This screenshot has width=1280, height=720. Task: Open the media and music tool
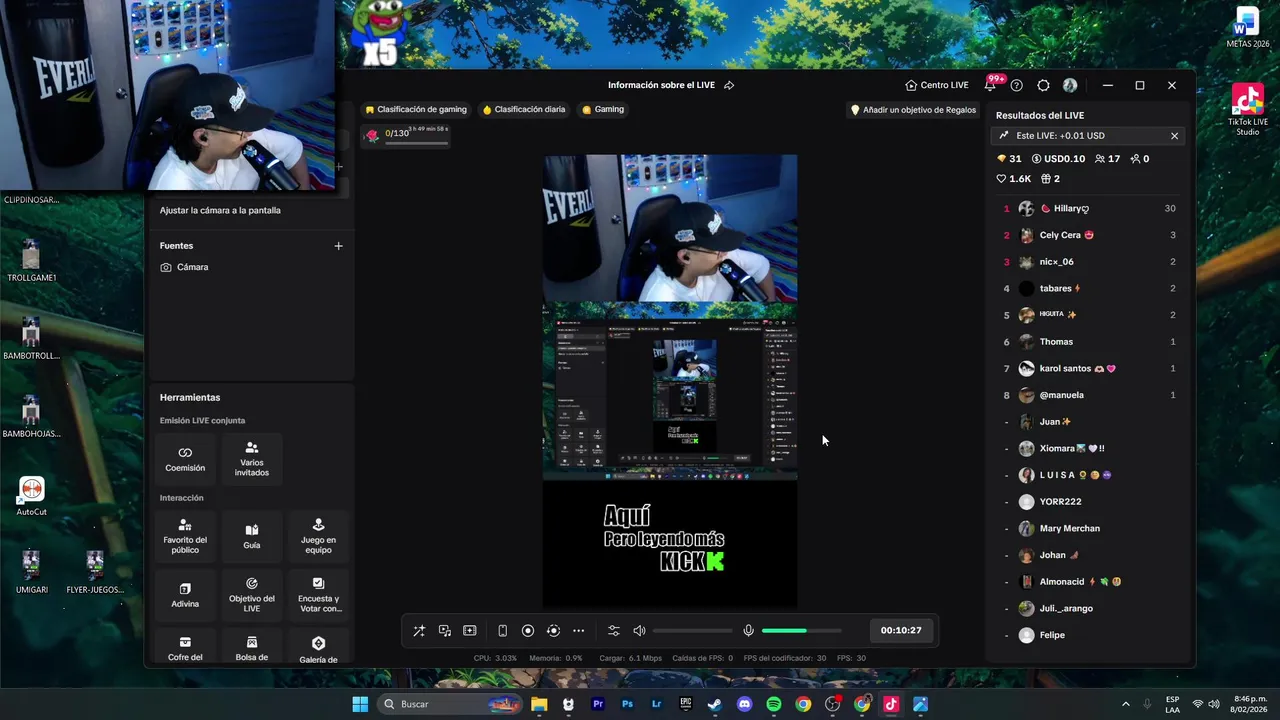click(445, 631)
